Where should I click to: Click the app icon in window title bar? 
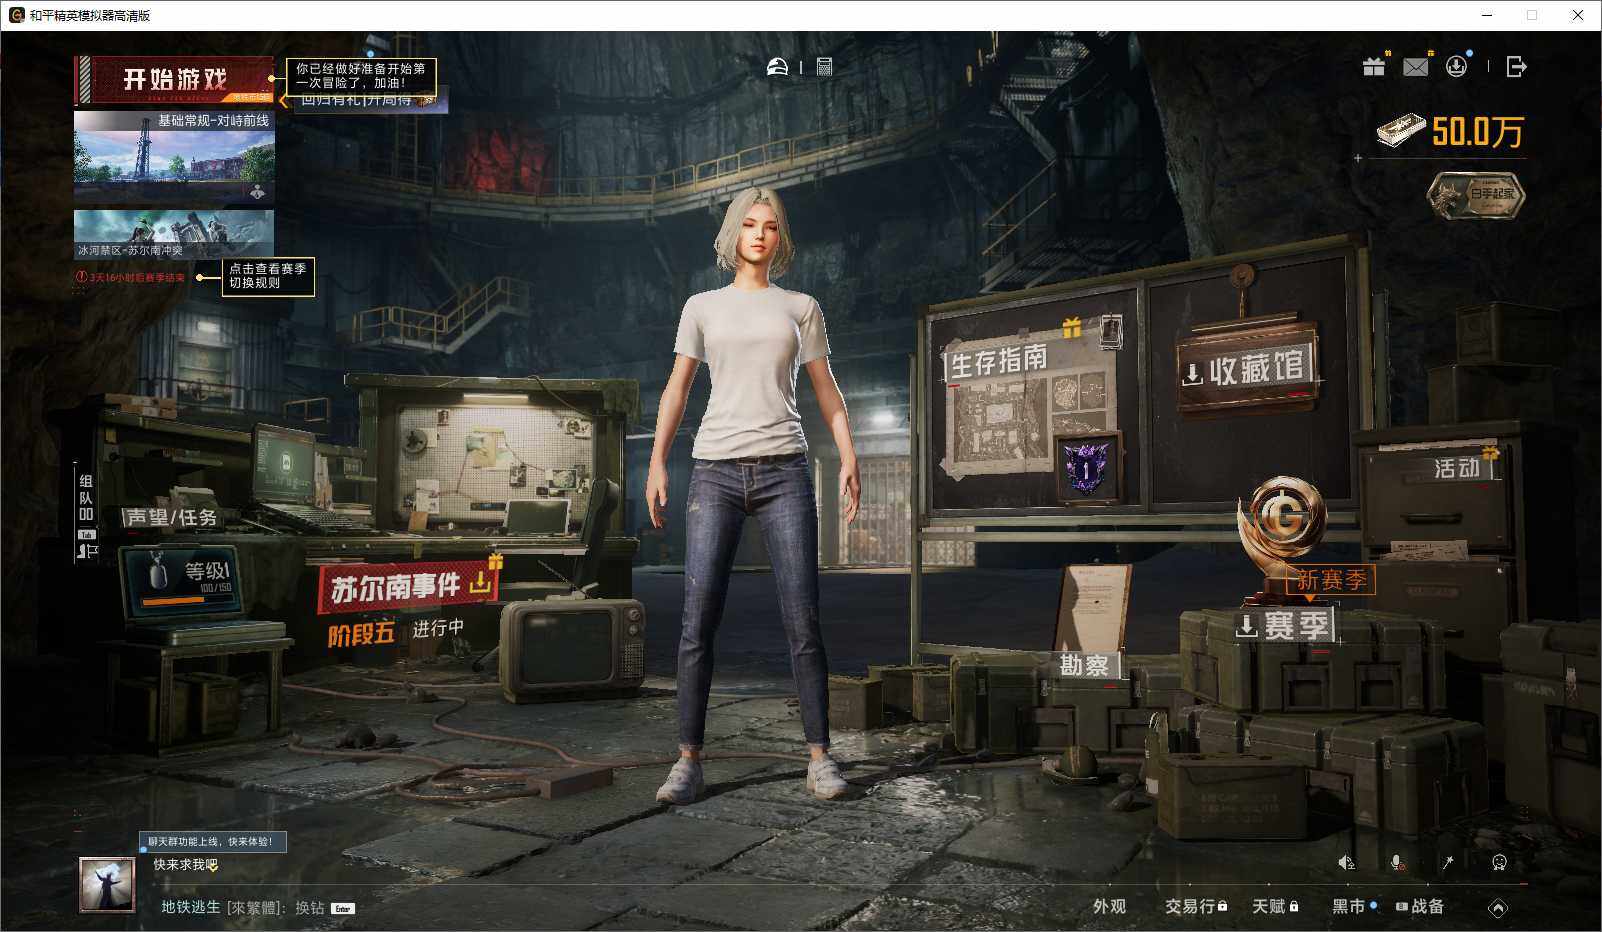coord(16,15)
